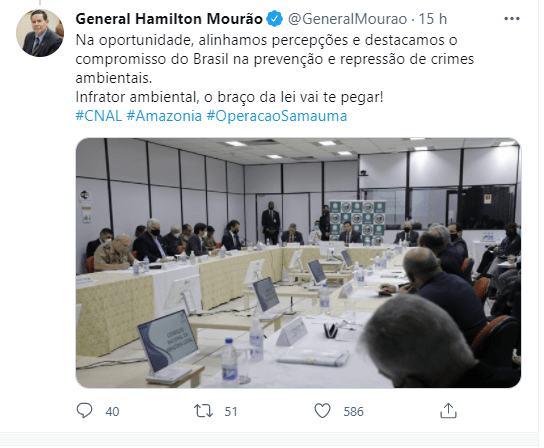Screen dimensions: 544x448
Task: Open General Mourão's profile avatar
Action: point(40,33)
